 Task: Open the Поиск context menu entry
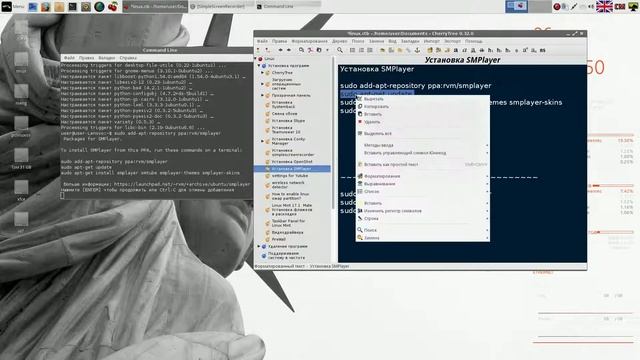point(422,230)
